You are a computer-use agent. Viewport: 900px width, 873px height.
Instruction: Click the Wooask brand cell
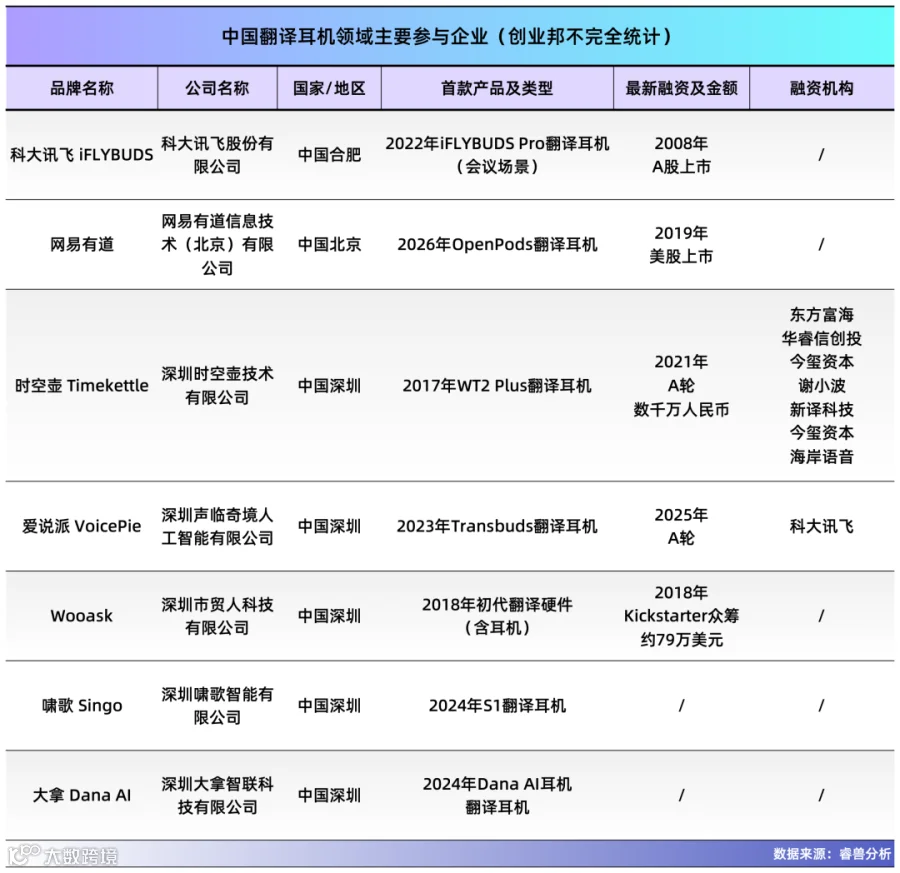pos(82,616)
